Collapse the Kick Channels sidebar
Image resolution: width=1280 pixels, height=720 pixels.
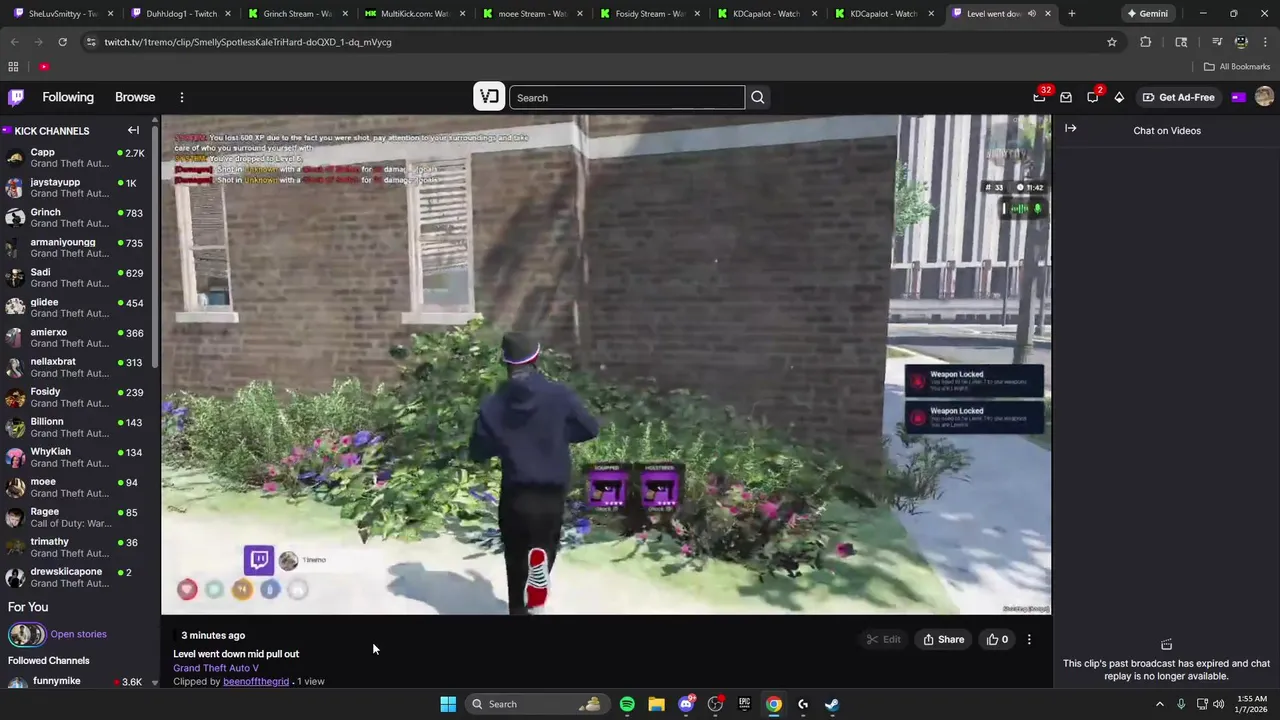pyautogui.click(x=133, y=130)
